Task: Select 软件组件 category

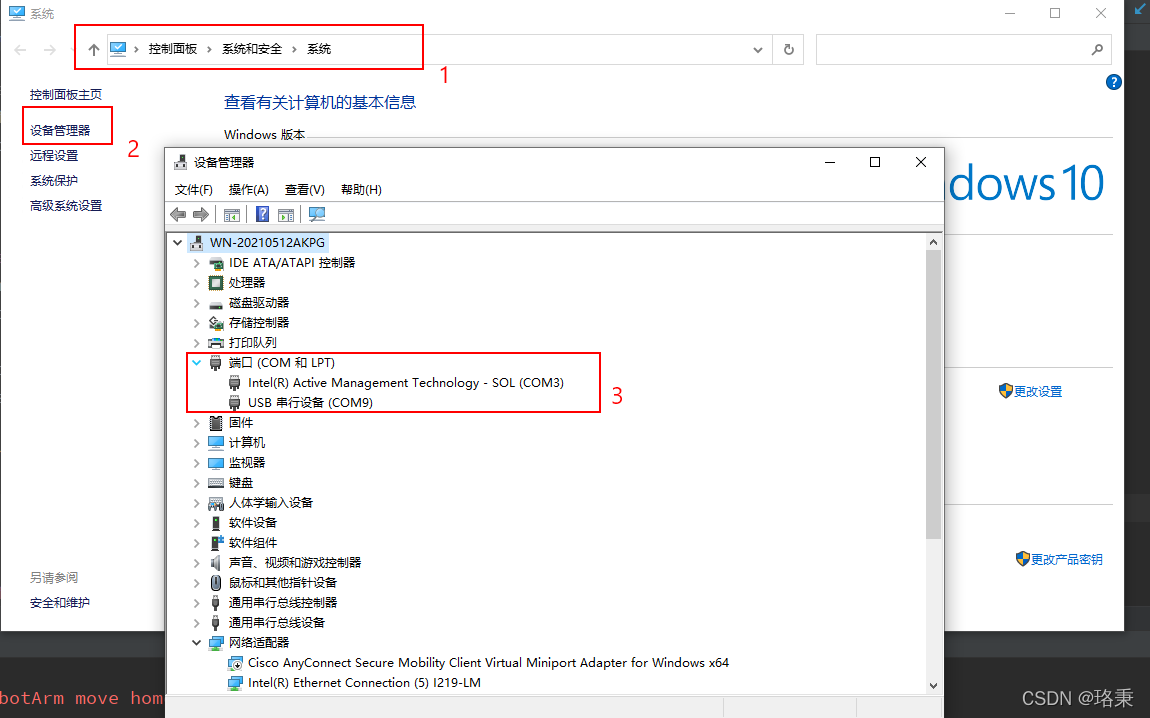Action: point(253,543)
